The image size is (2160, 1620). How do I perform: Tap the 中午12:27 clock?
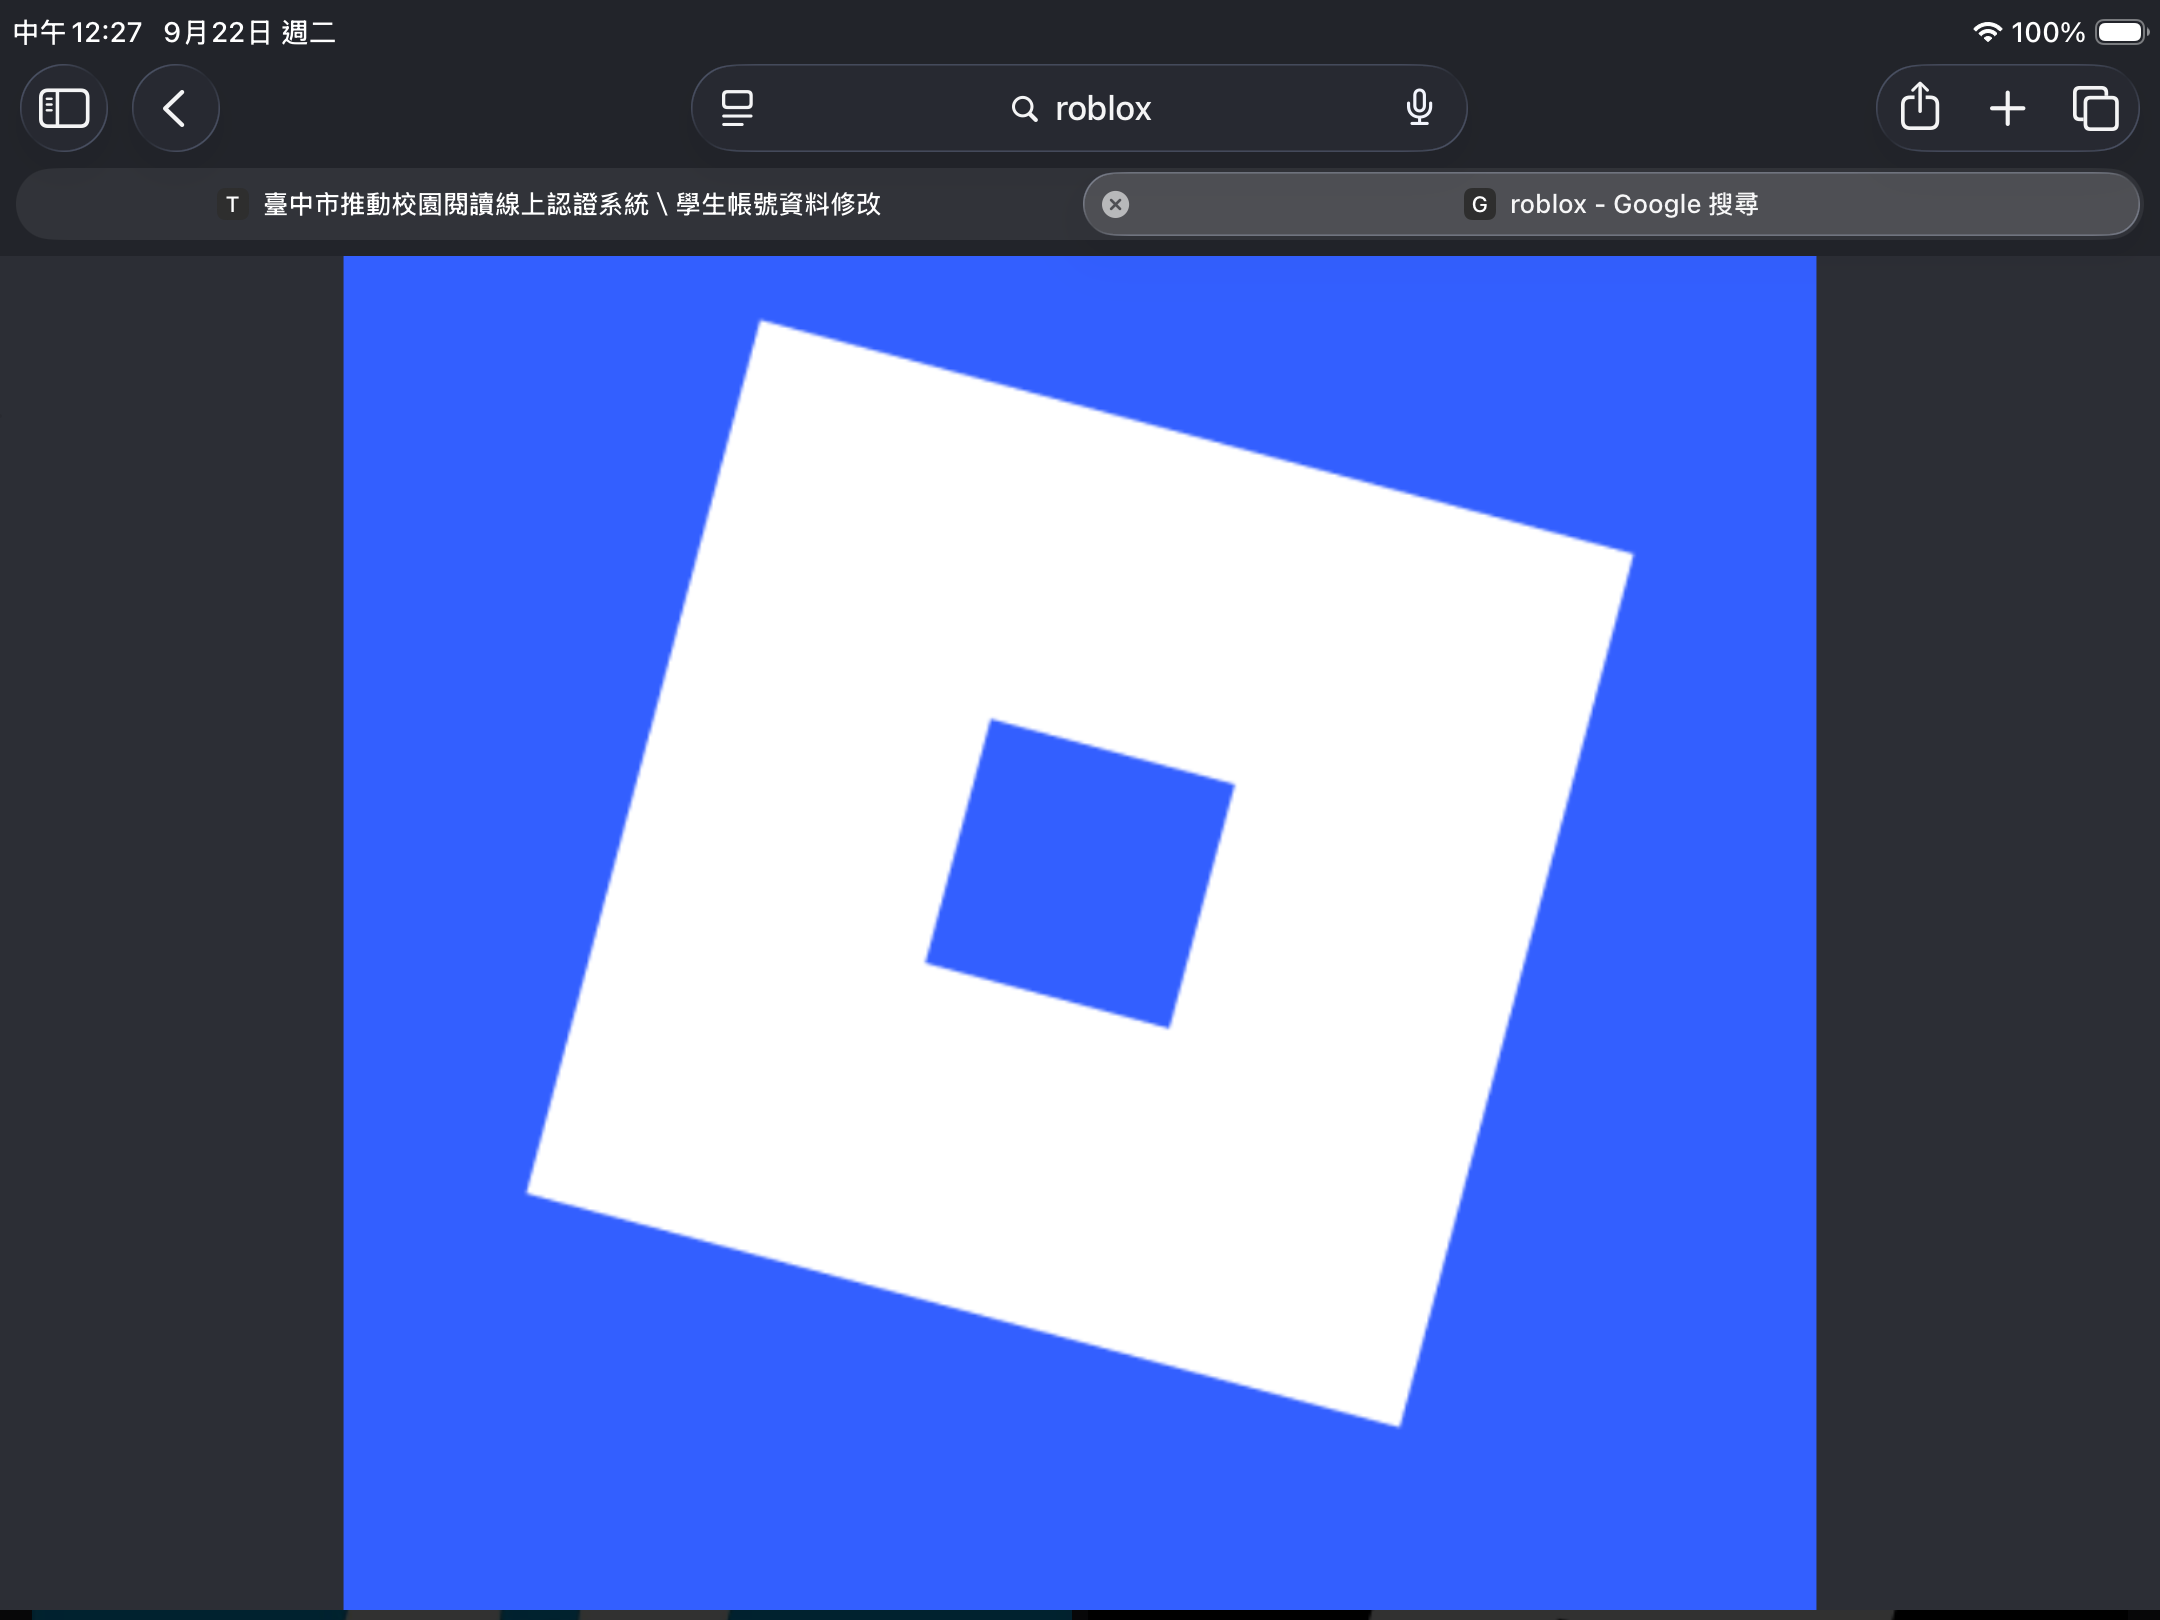point(78,33)
